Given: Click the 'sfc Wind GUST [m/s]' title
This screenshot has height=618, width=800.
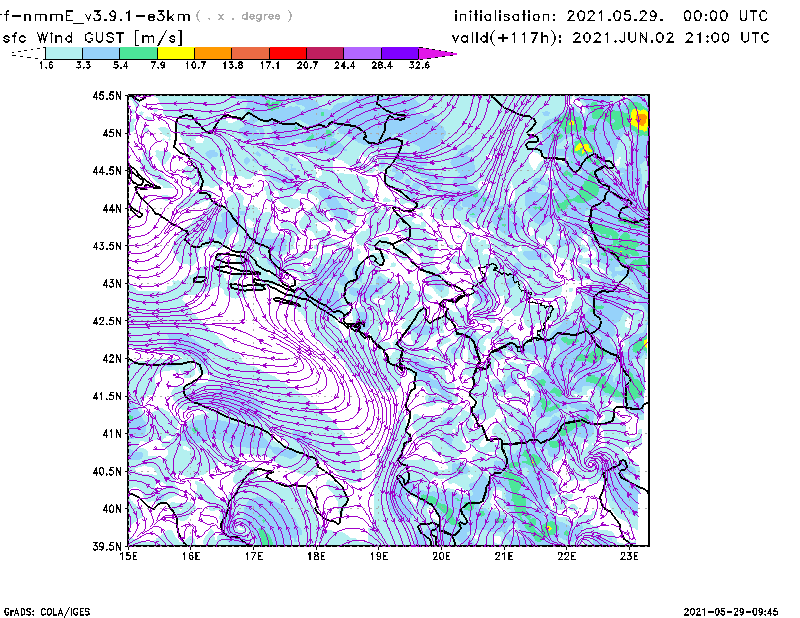Looking at the screenshot, I should pos(92,38).
